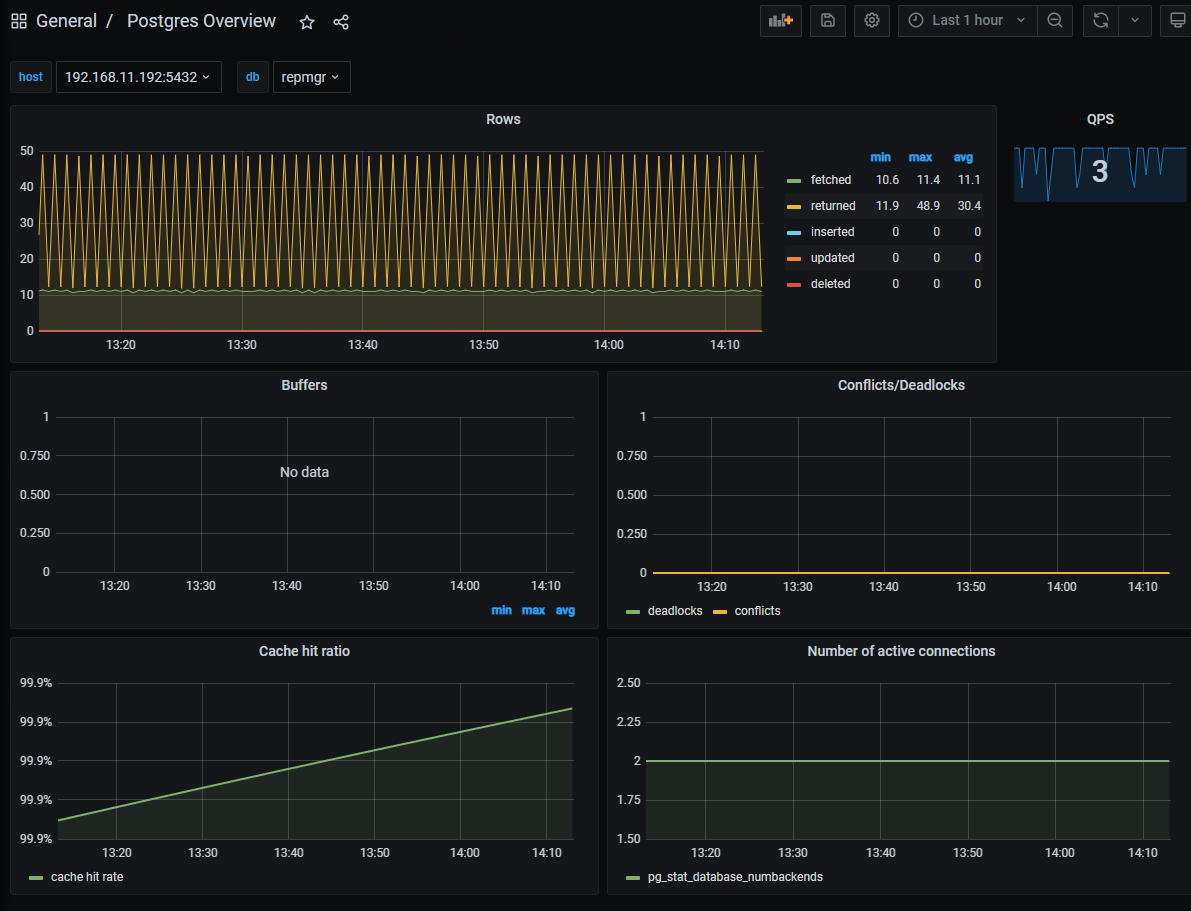Zoom out the time range with magnifier icon
Screen dimensions: 1191x911
tap(1055, 20)
